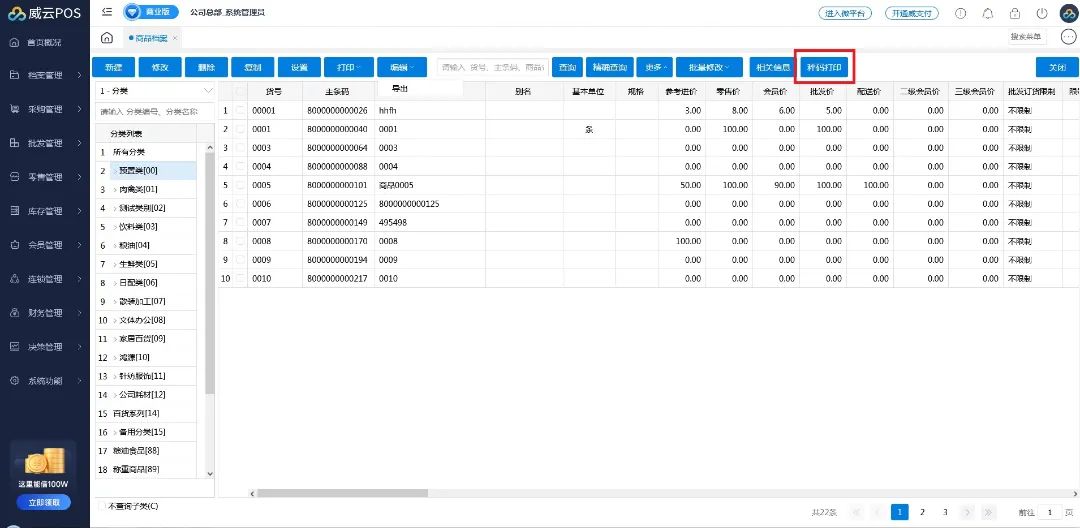The width and height of the screenshot is (1080, 528).
Task: Tick the checkbox for row 00001
Action: [240, 110]
